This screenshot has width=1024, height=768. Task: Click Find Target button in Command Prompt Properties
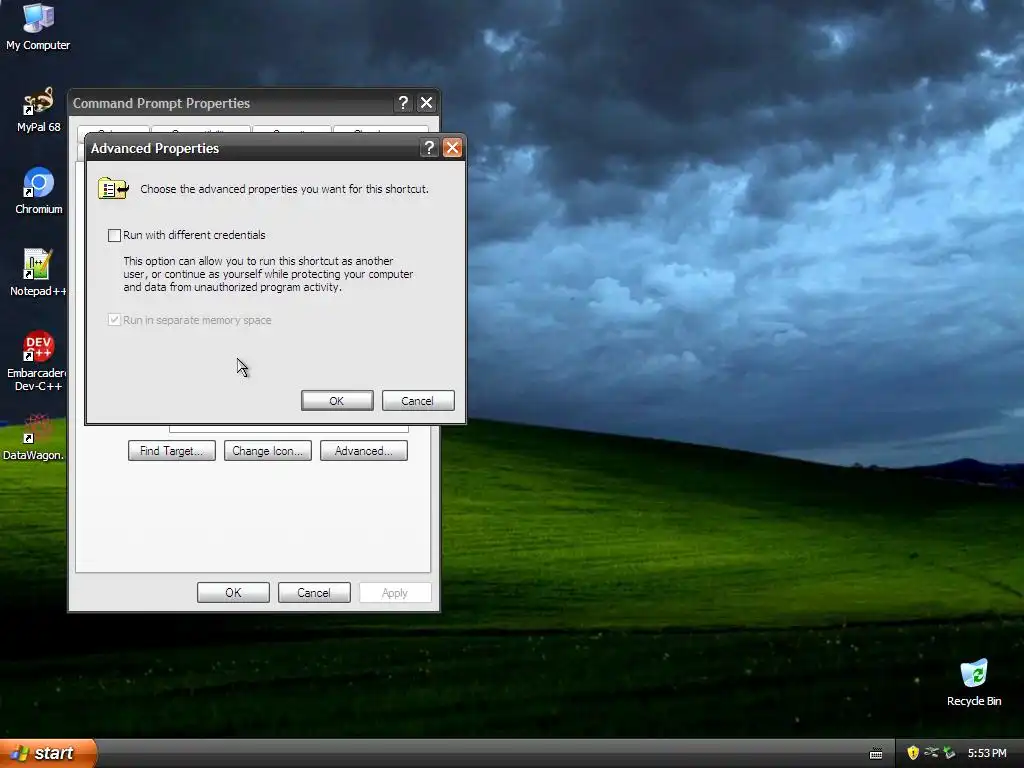coord(172,451)
